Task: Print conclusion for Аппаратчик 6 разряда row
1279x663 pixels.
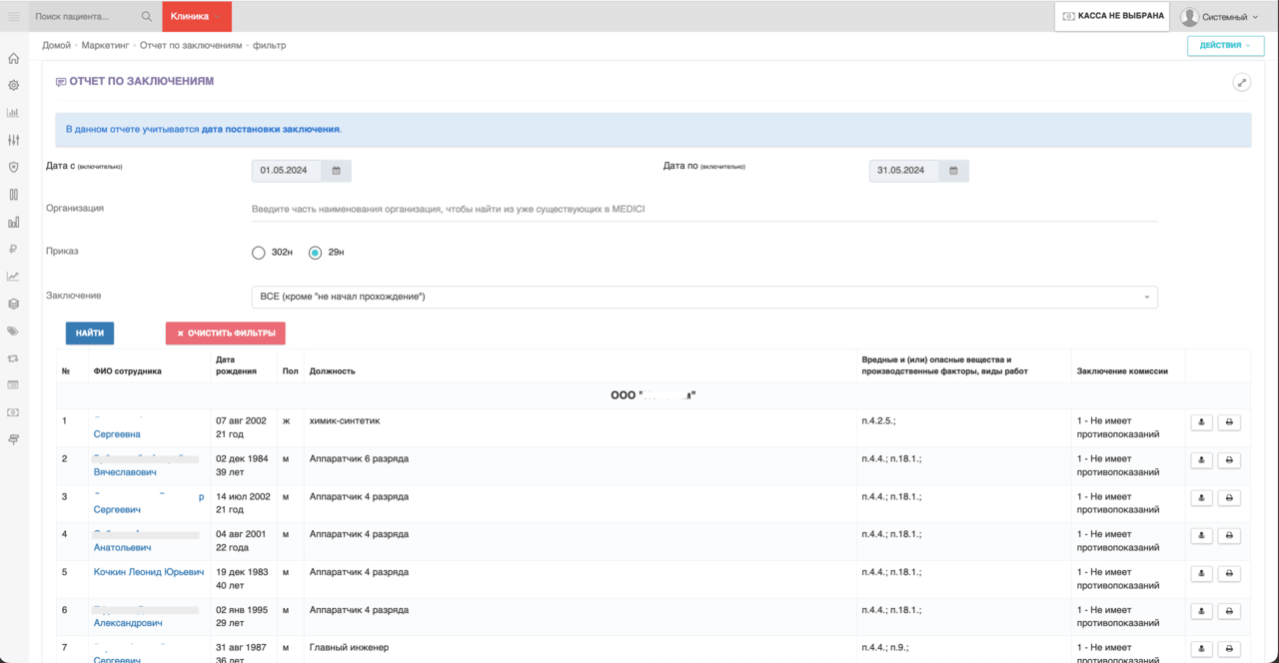Action: (1229, 460)
